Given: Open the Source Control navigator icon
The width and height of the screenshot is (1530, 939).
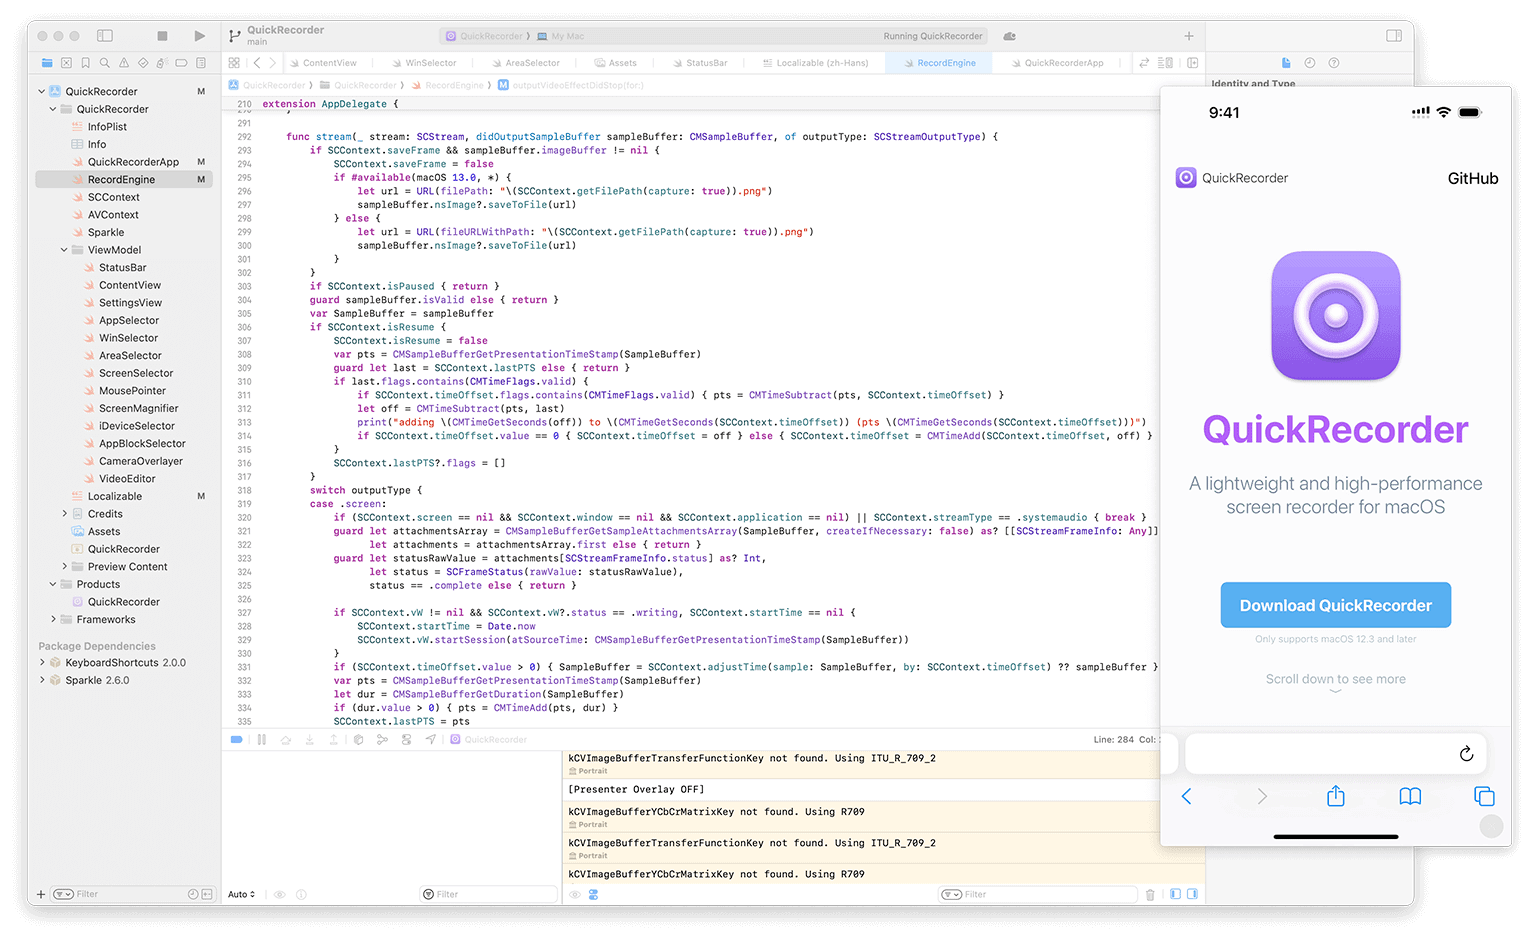Looking at the screenshot, I should (x=66, y=63).
